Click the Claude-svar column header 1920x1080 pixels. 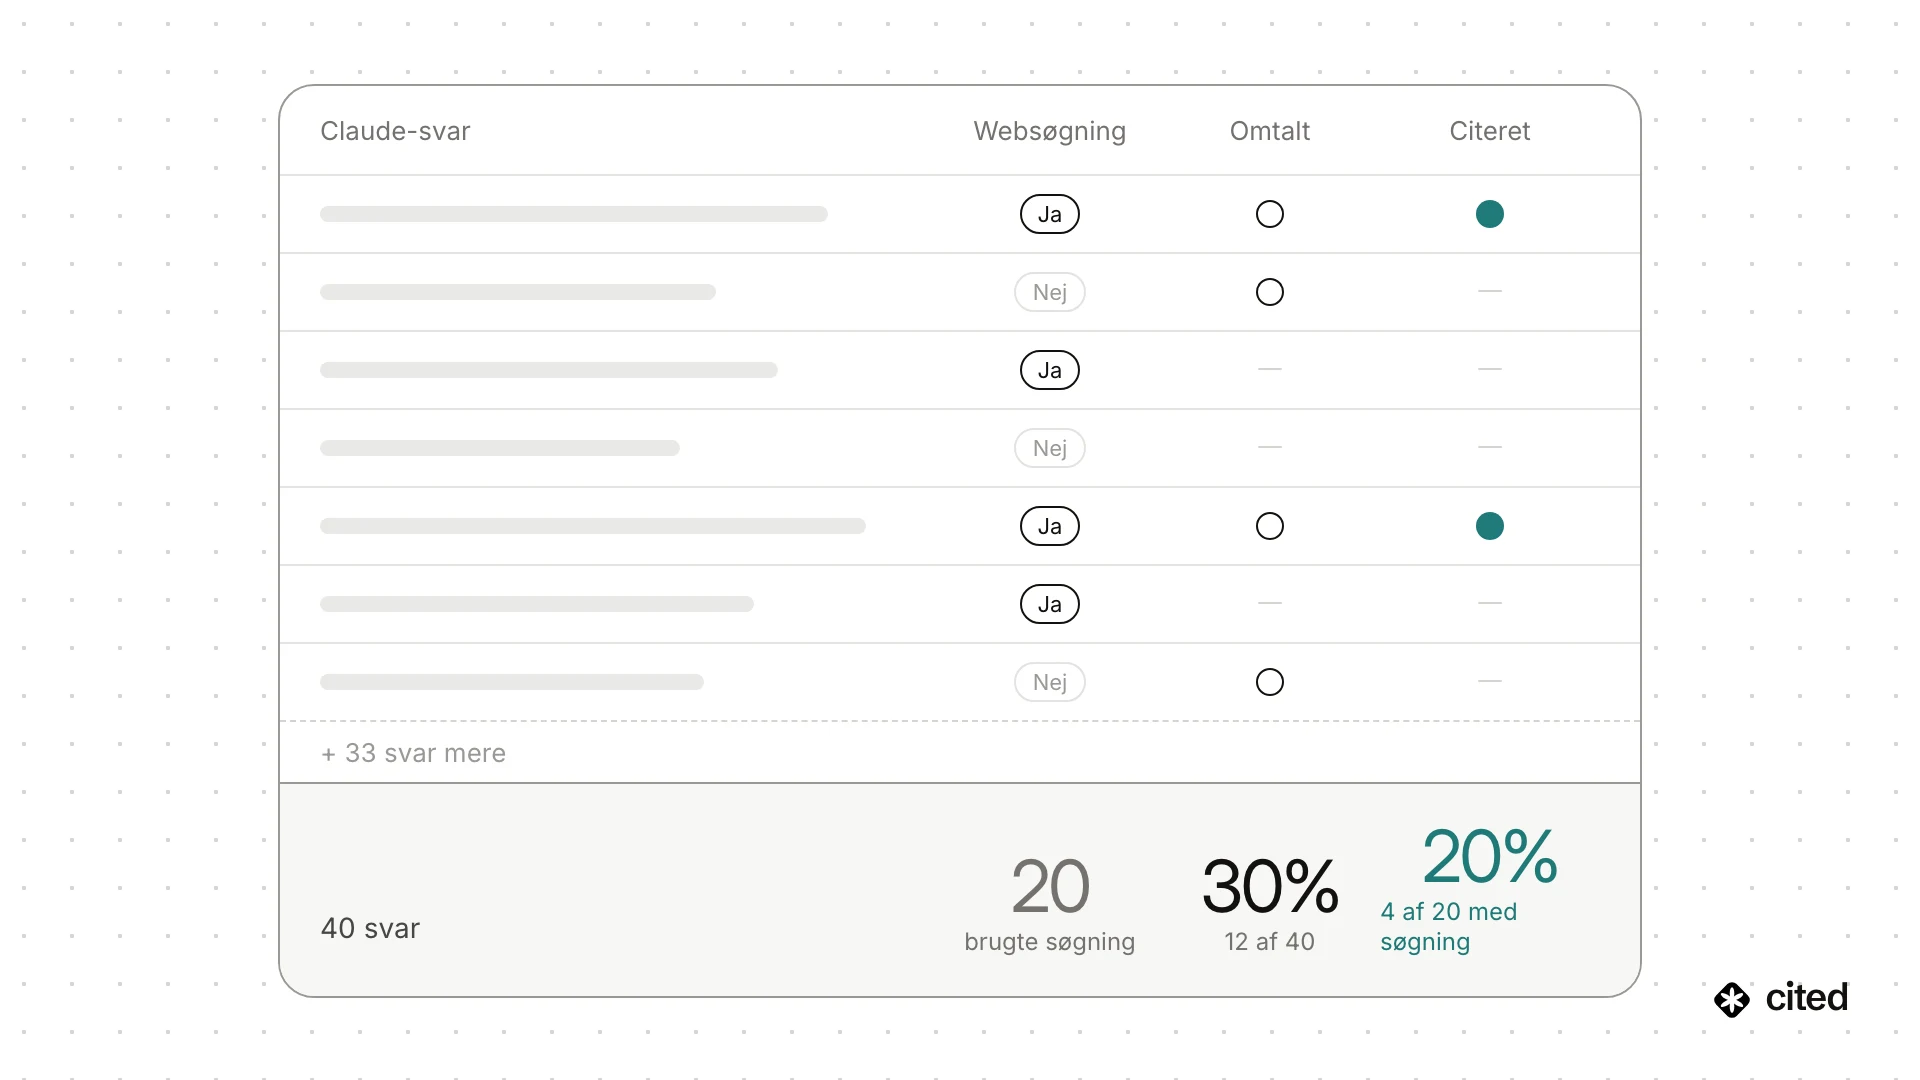(395, 131)
